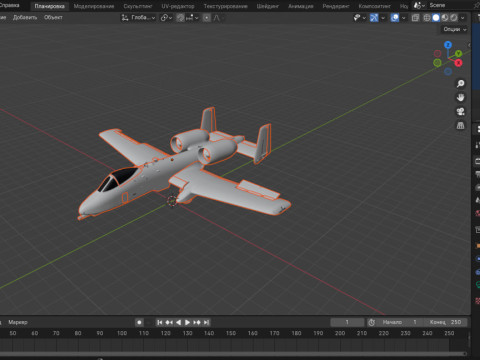480x360 pixels.
Task: Switch perspective/orthographic grid icon
Action: [460, 125]
